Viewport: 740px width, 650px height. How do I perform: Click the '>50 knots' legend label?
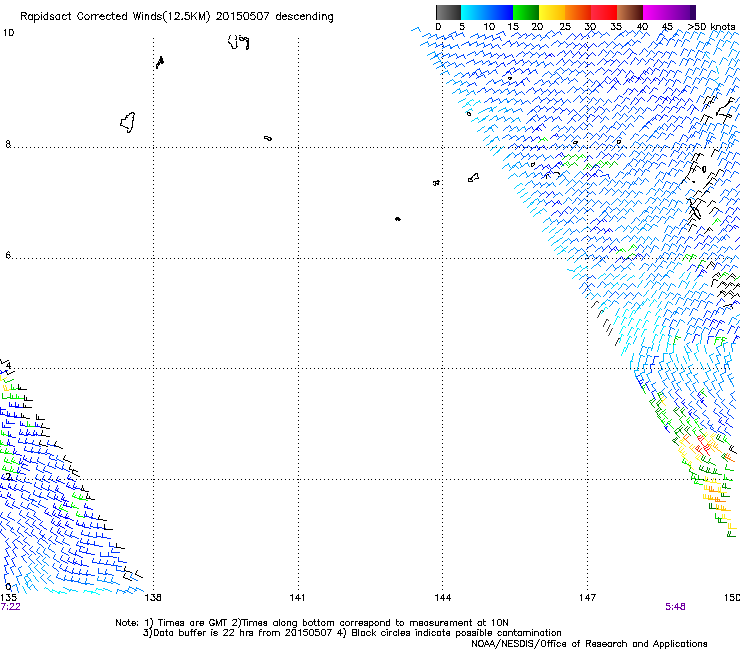click(x=711, y=26)
